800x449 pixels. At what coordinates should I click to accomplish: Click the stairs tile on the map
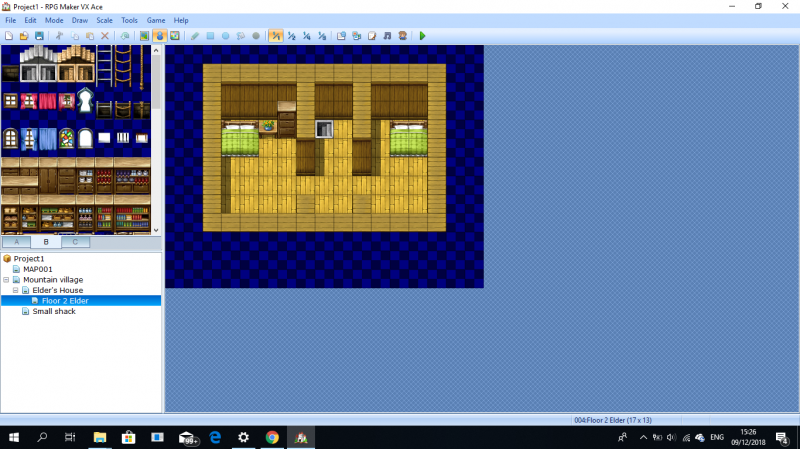(x=324, y=129)
